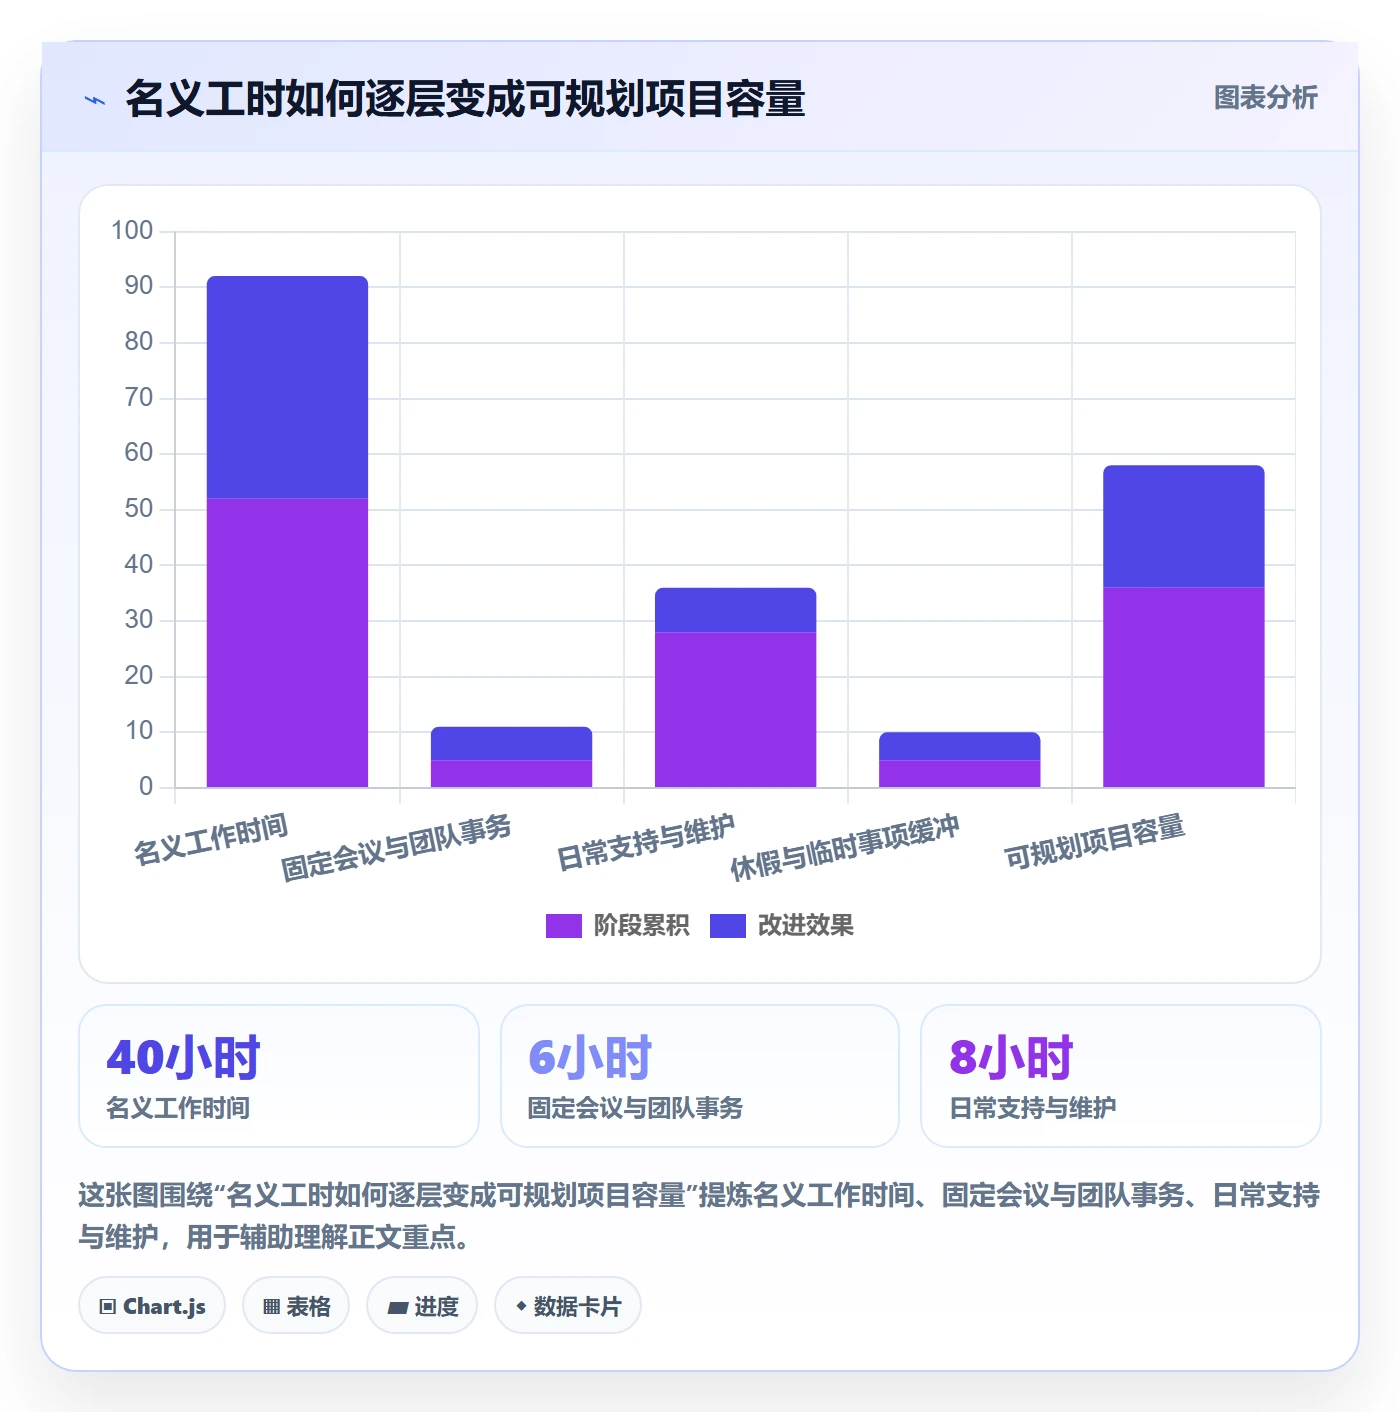1400x1412 pixels.
Task: Click the purple segment of 可规划项目容量 bar
Action: (1183, 687)
